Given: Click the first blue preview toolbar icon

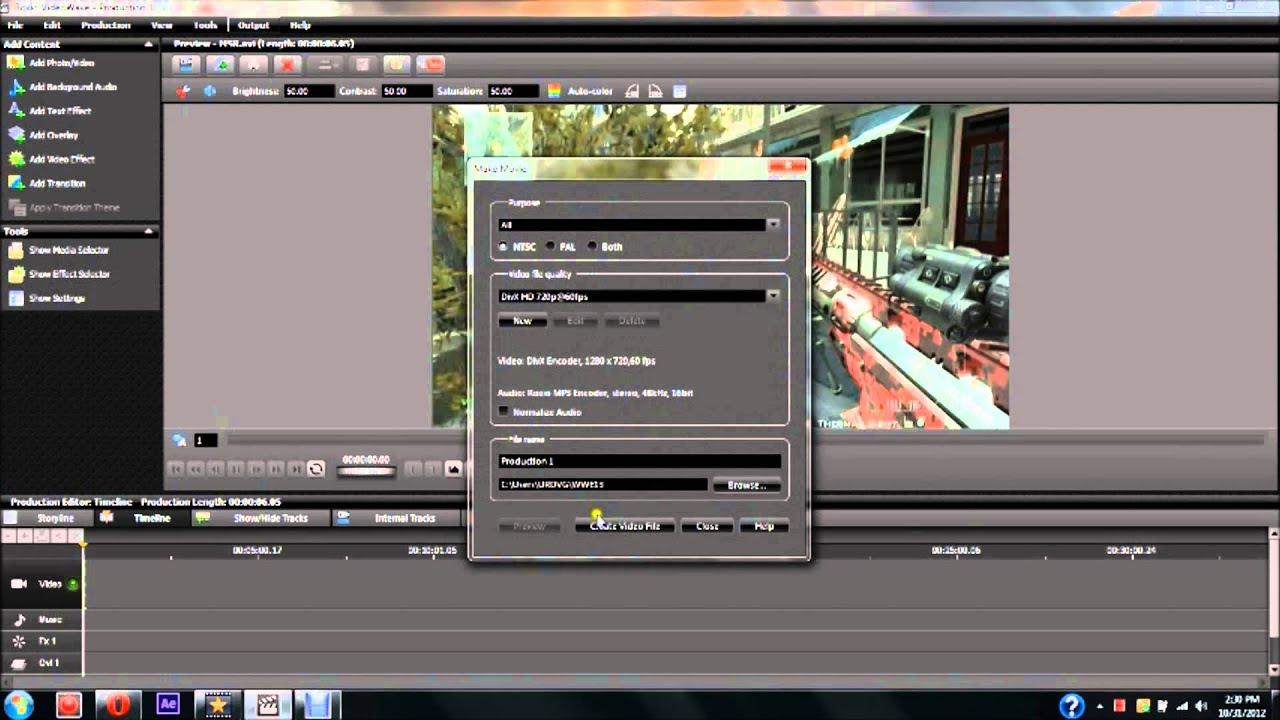Looking at the screenshot, I should pyautogui.click(x=186, y=65).
